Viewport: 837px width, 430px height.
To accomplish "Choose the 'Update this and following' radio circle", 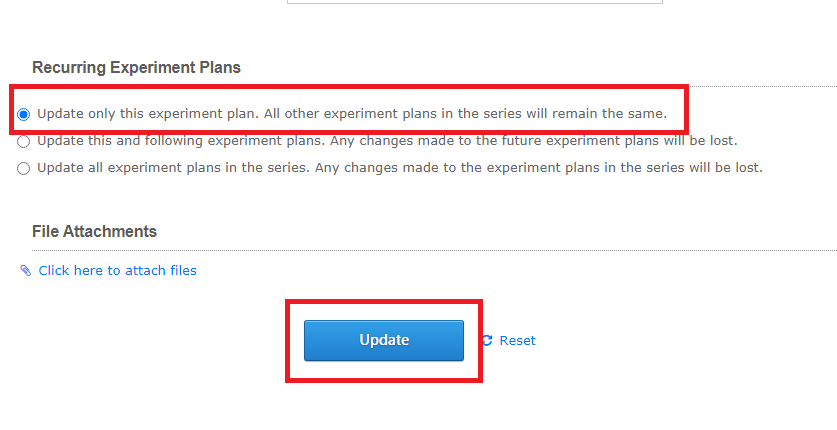I will 23,141.
